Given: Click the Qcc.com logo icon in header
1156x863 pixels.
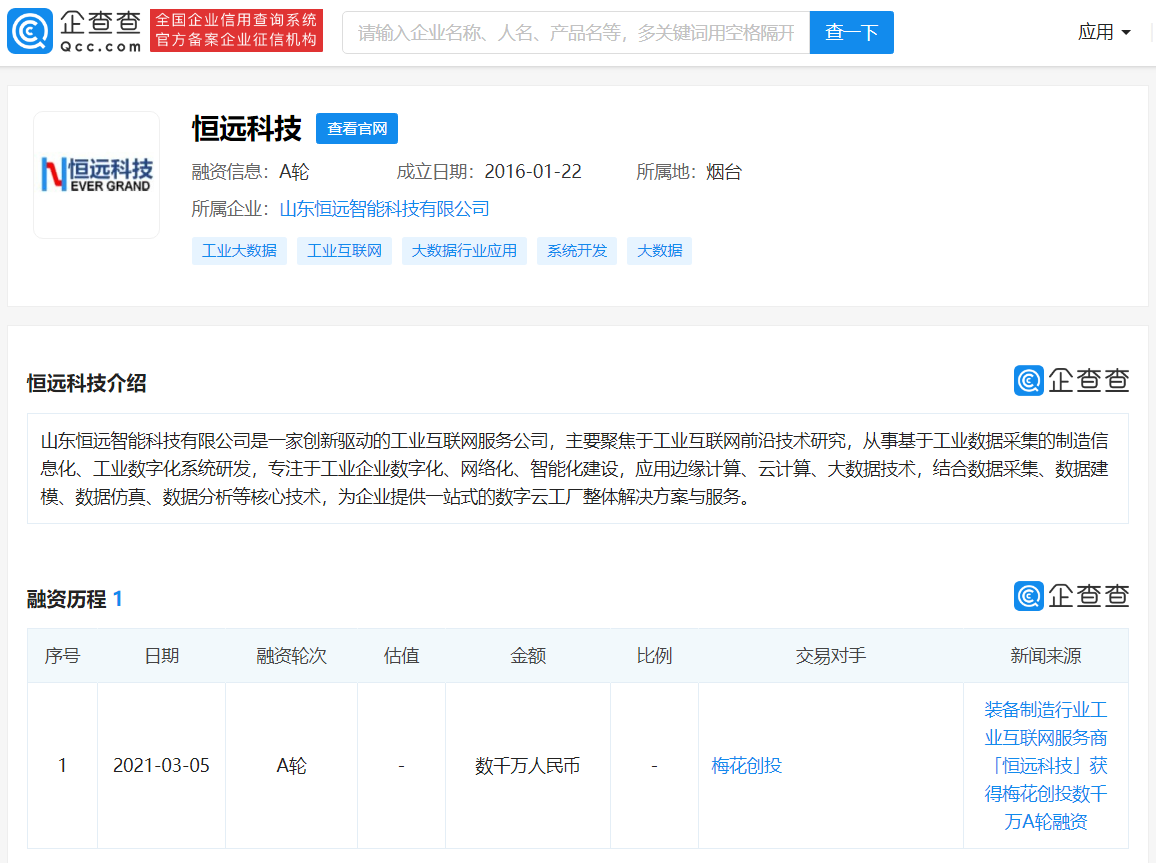Looking at the screenshot, I should tap(29, 32).
